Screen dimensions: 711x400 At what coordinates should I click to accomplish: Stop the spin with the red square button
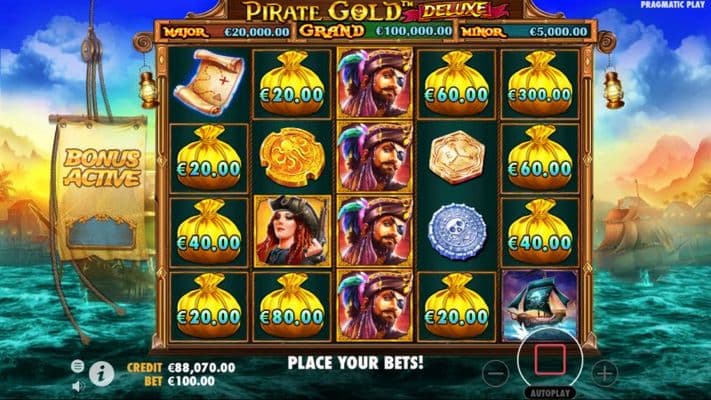tap(550, 359)
